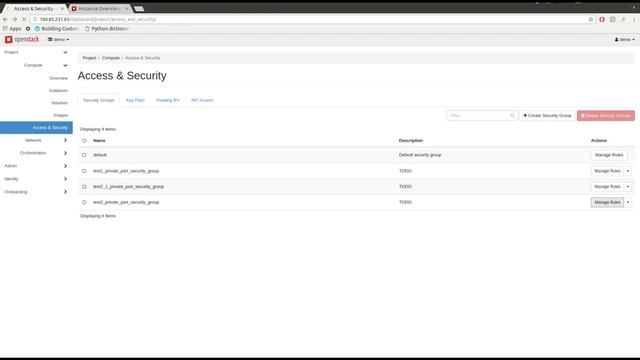Open the Apps bookmarks shortcut
The height and width of the screenshot is (360, 640).
[12, 29]
